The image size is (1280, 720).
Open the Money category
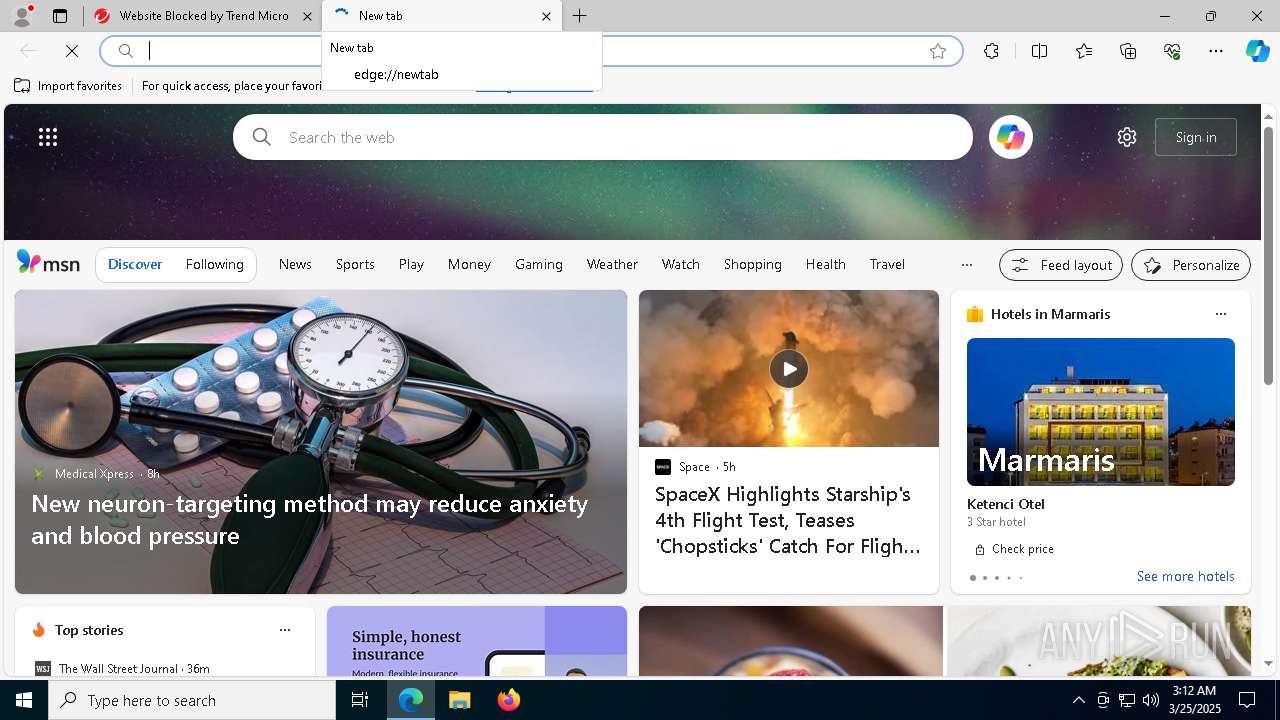pyautogui.click(x=469, y=264)
